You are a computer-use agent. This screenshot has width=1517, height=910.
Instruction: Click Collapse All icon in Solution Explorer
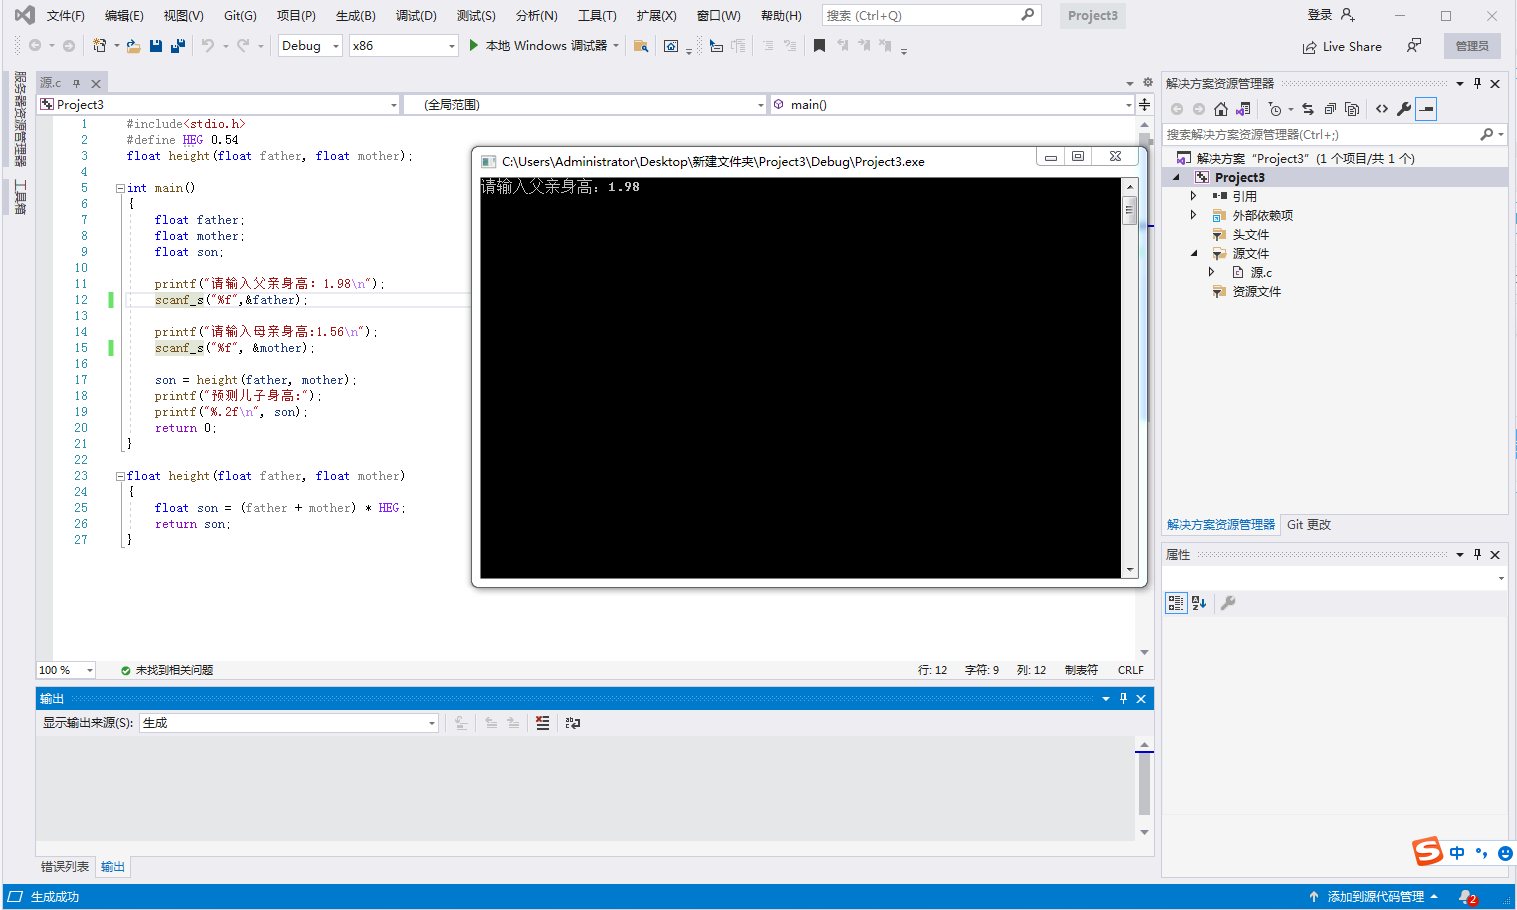pos(1330,109)
